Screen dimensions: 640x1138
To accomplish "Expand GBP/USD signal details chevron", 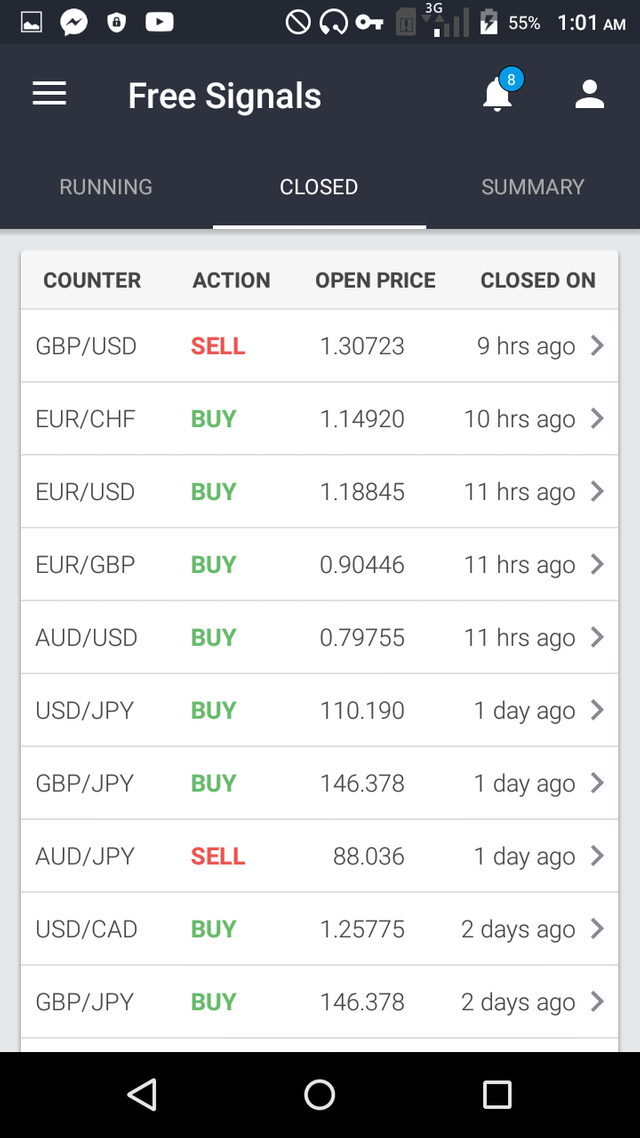I will [x=597, y=345].
